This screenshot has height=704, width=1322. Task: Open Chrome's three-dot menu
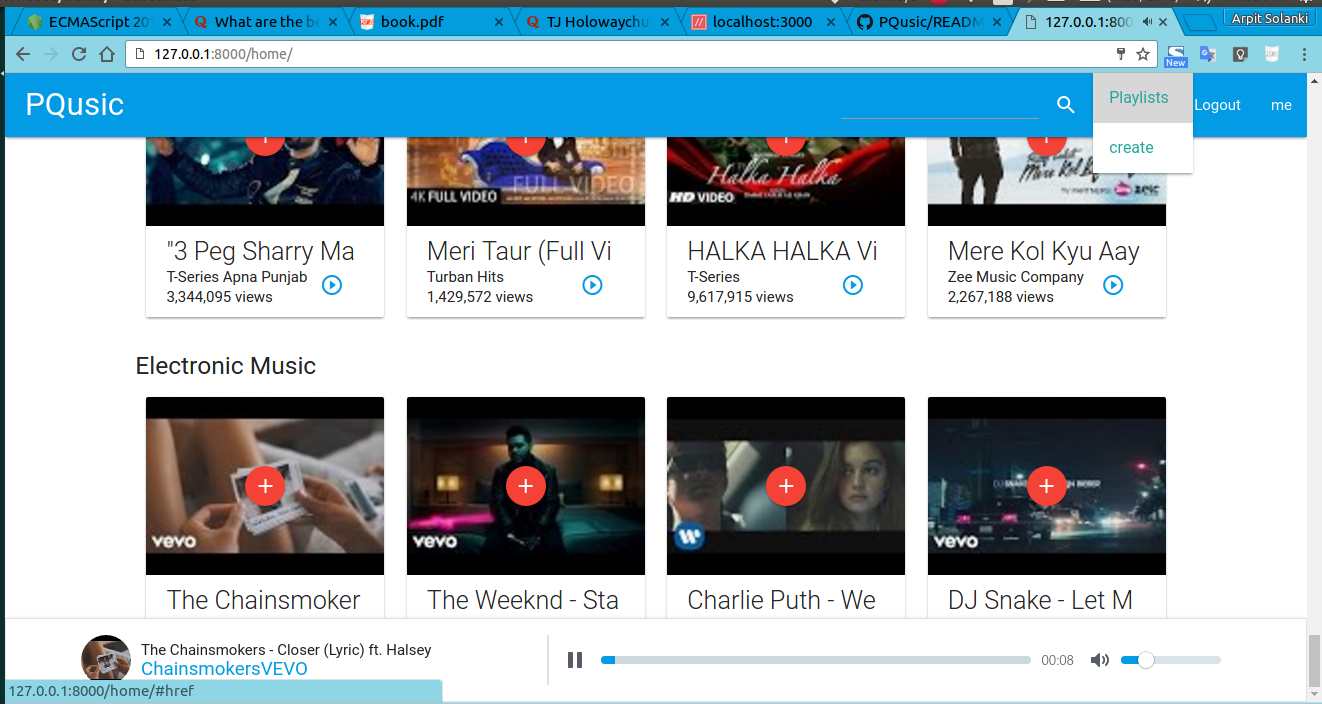tap(1305, 54)
